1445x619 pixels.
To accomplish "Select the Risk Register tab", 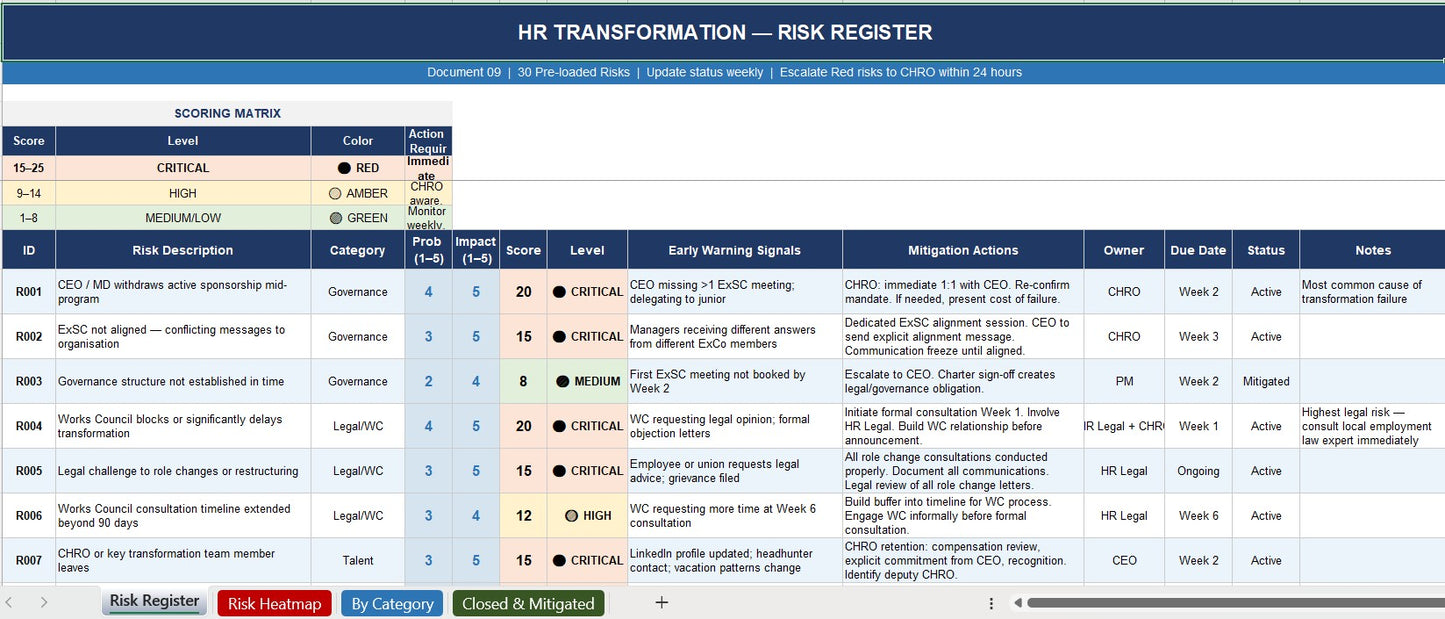I will (153, 601).
